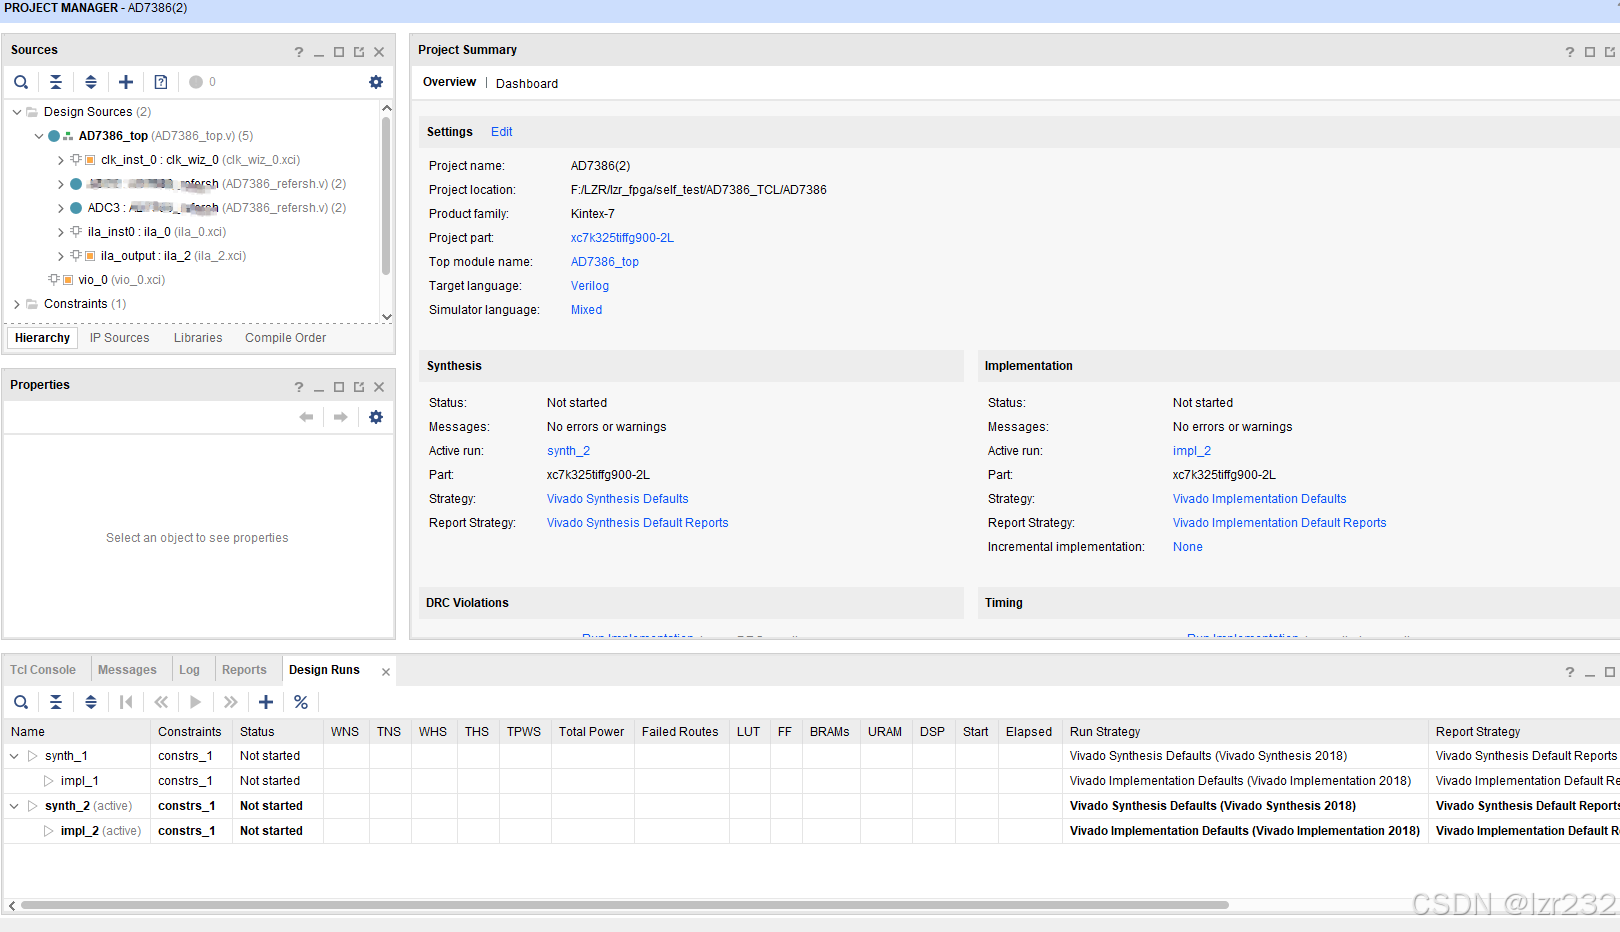Collapse AD7386_top hierarchy node
This screenshot has height=932, width=1620.
(39, 136)
